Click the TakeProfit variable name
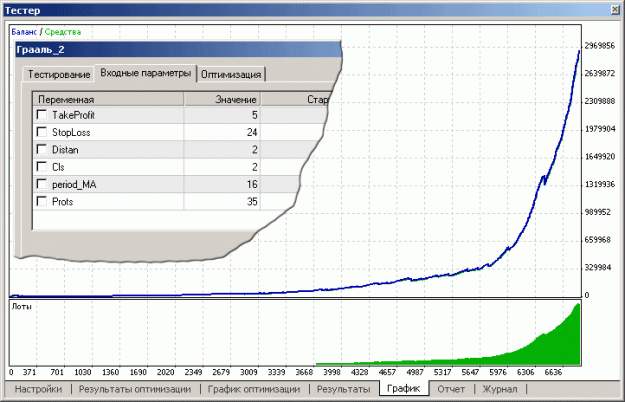Viewport: 625px width, 402px height. coord(73,115)
